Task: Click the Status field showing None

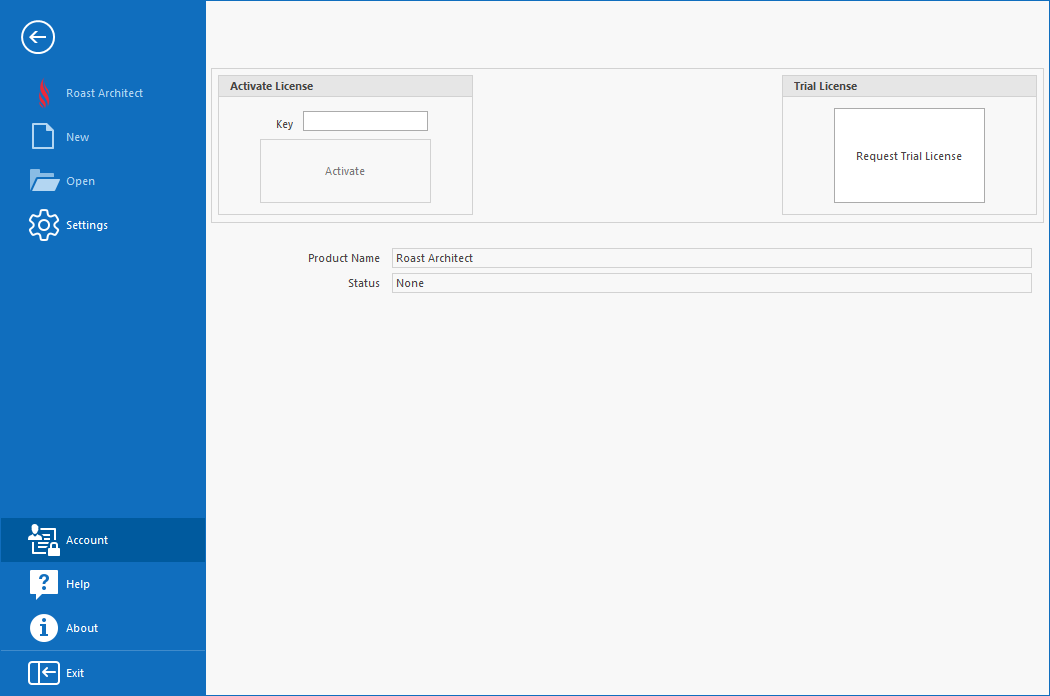Action: point(711,283)
